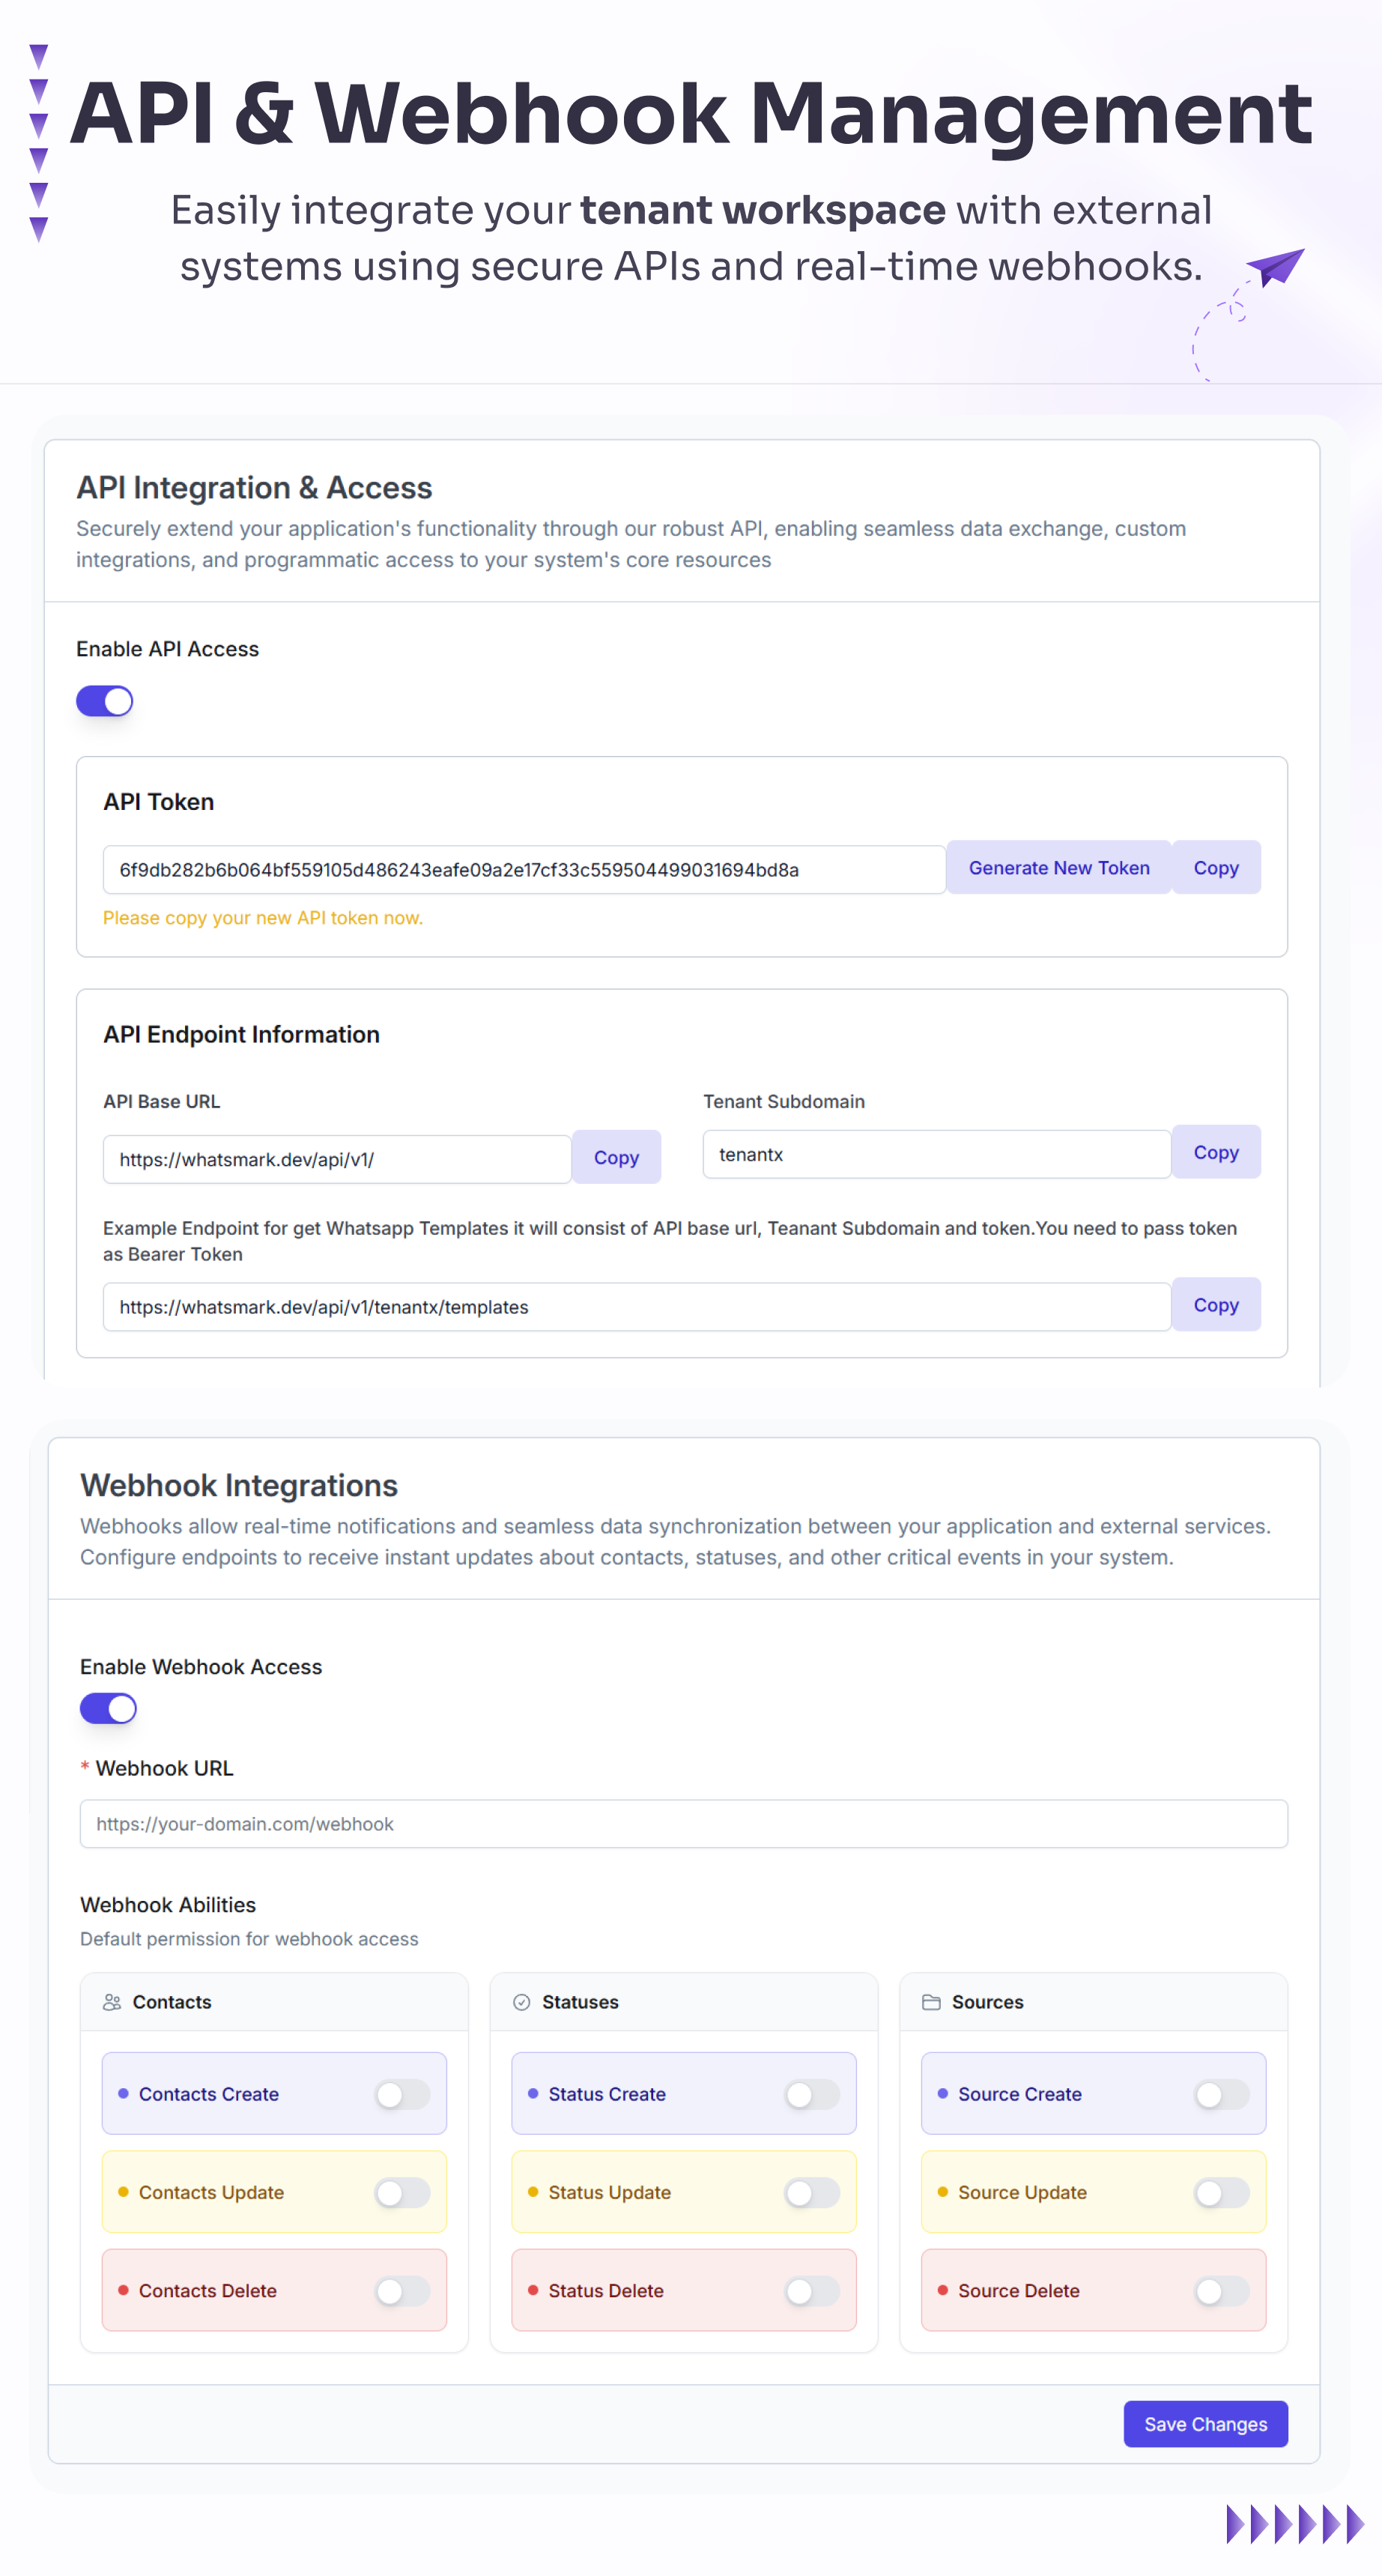
Task: Disable the Enable Webhook Access toggle
Action: click(x=108, y=1708)
